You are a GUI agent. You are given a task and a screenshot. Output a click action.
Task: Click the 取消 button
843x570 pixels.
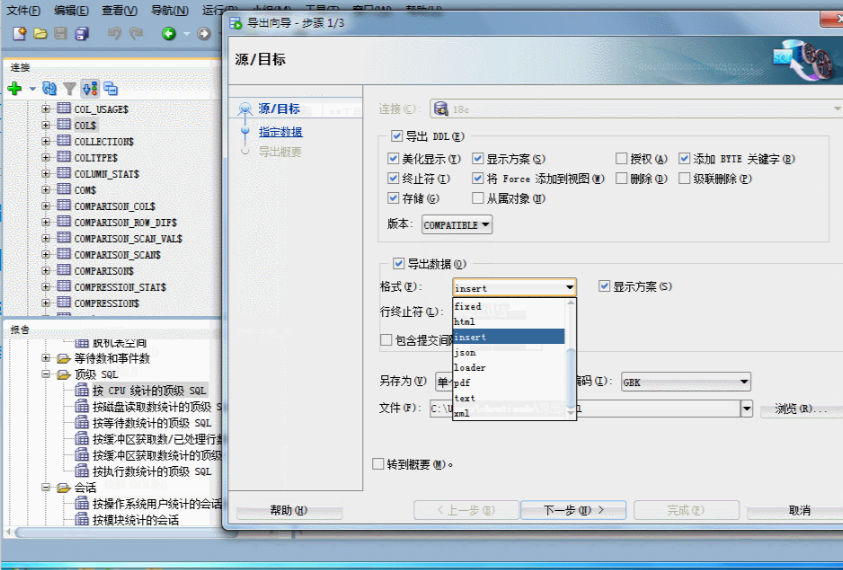(x=799, y=510)
